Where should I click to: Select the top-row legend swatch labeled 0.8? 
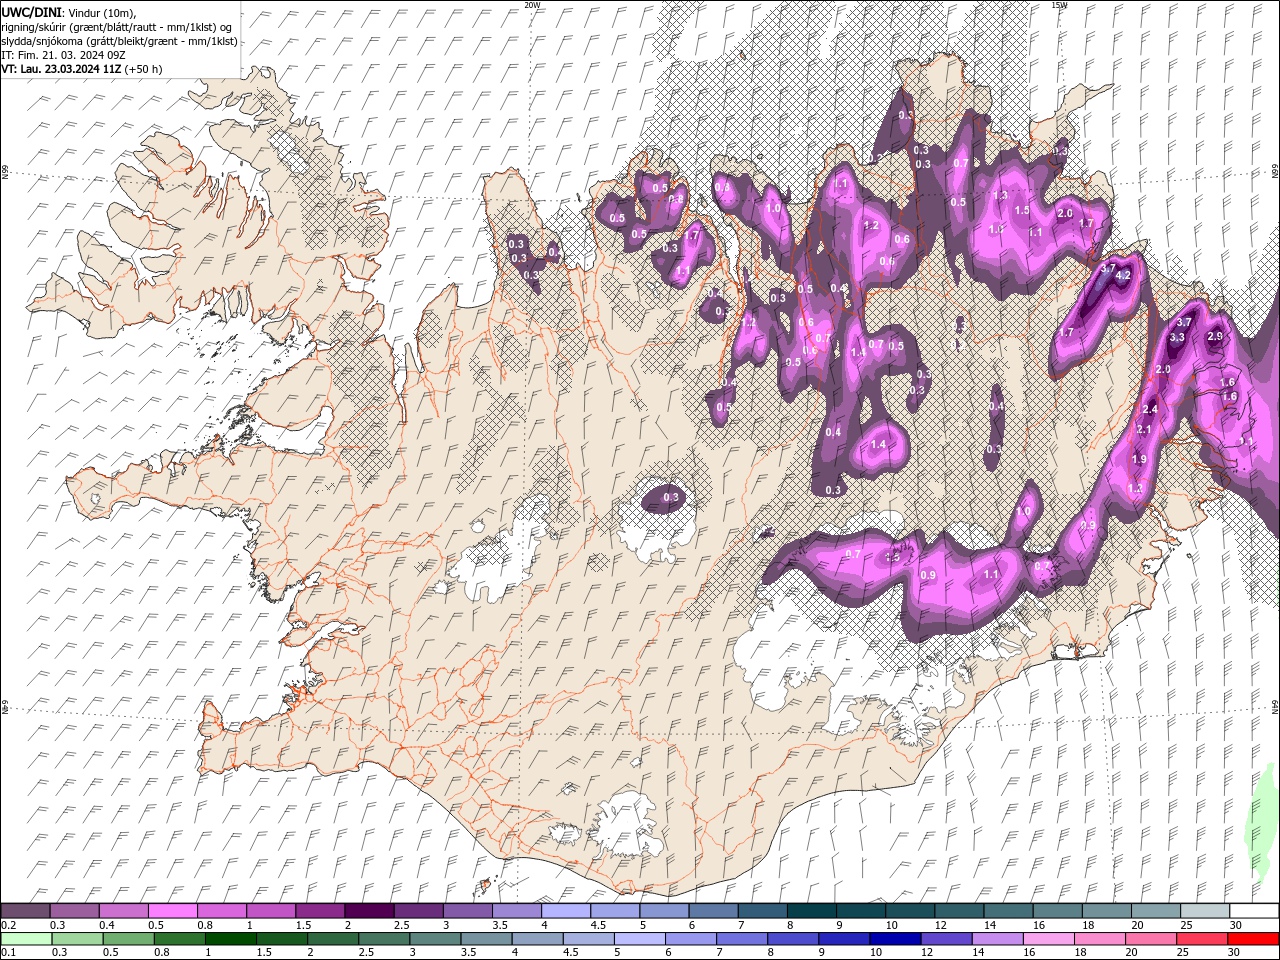click(221, 911)
